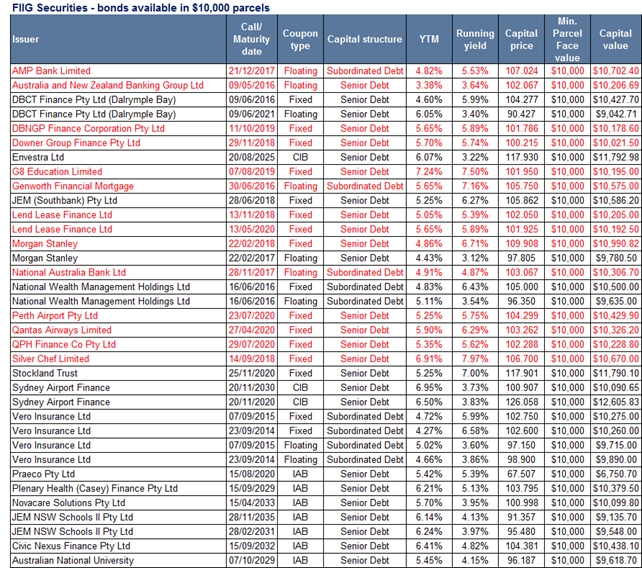The width and height of the screenshot is (642, 568).
Task: Select Min. Parcel Face value header
Action: [x=567, y=39]
